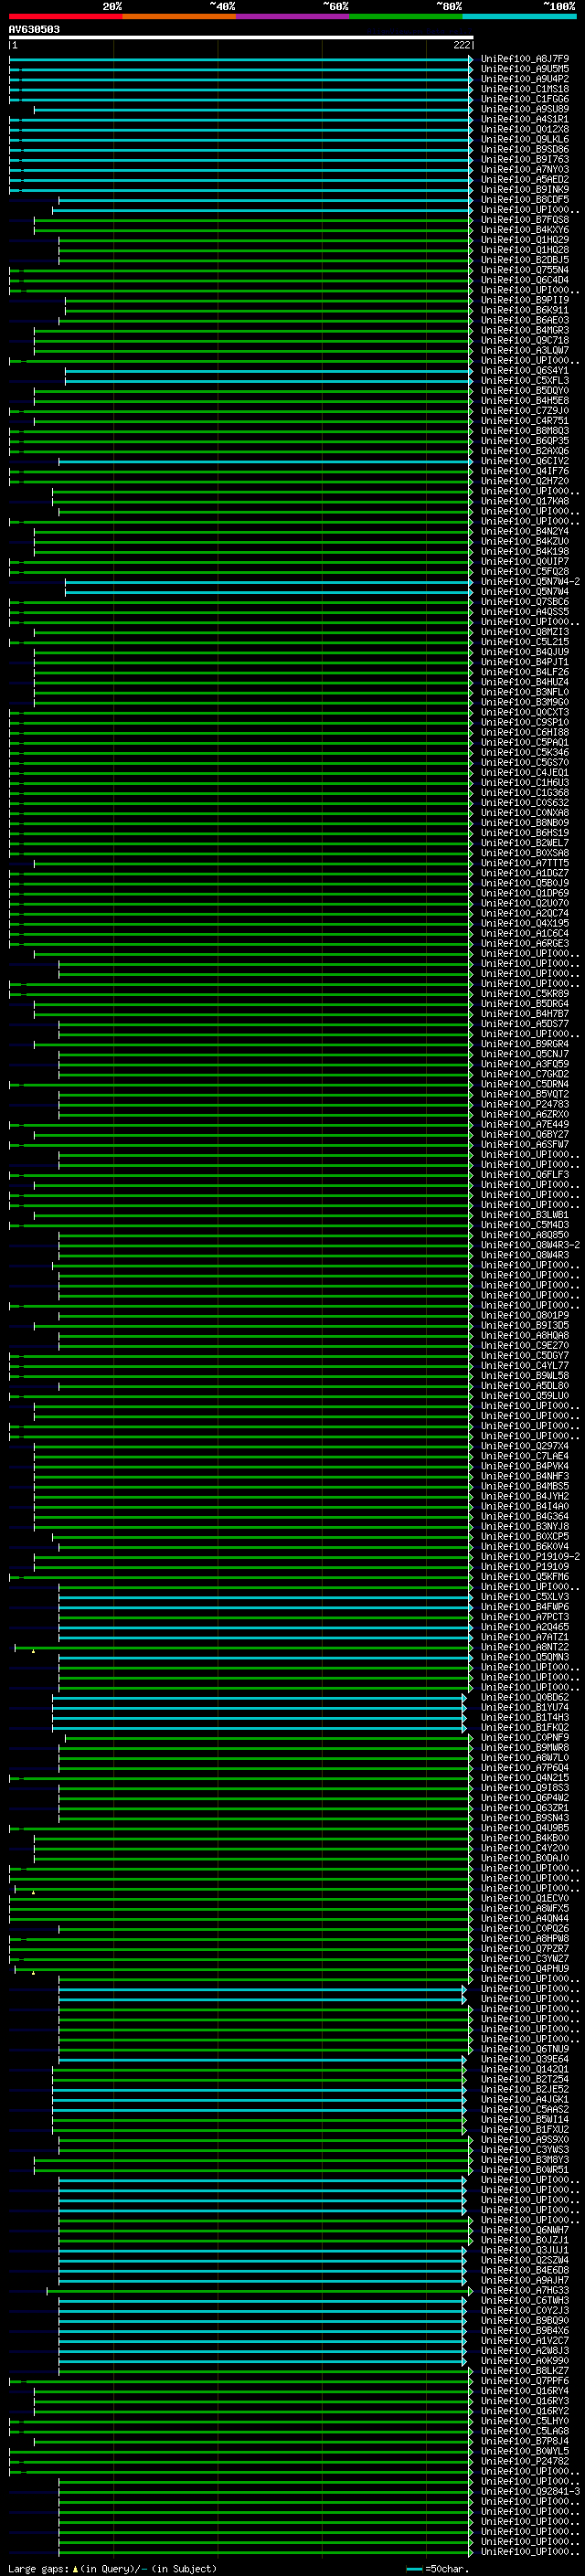Click the green alignment bar for UniRef100_A6RGE3
This screenshot has height=2576, width=585.
coord(241,944)
